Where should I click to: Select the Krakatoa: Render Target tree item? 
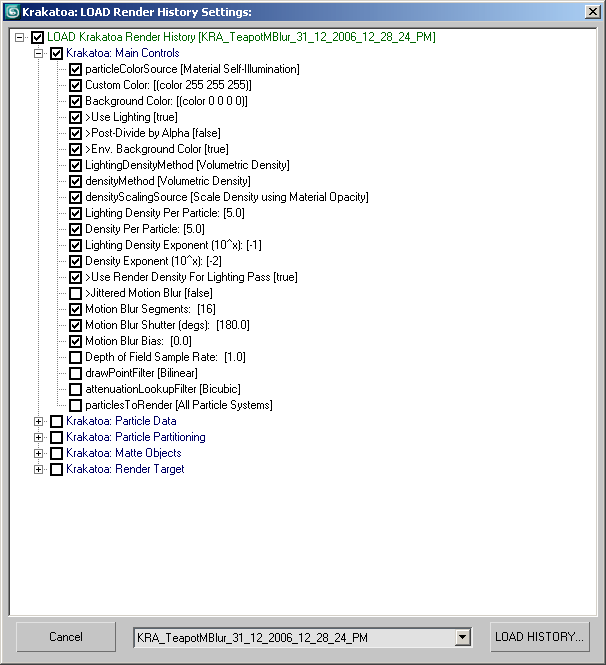[x=125, y=469]
